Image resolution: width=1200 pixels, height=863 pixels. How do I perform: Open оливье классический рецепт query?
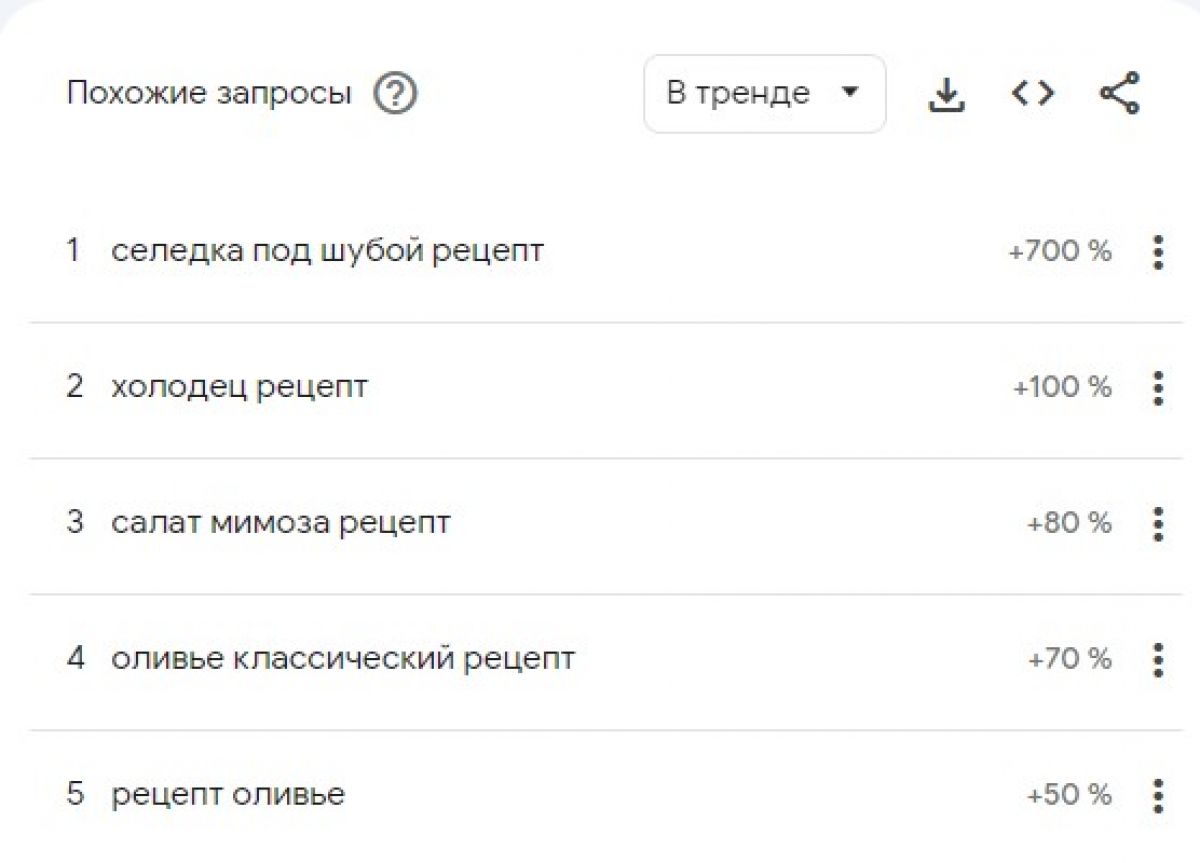[343, 659]
